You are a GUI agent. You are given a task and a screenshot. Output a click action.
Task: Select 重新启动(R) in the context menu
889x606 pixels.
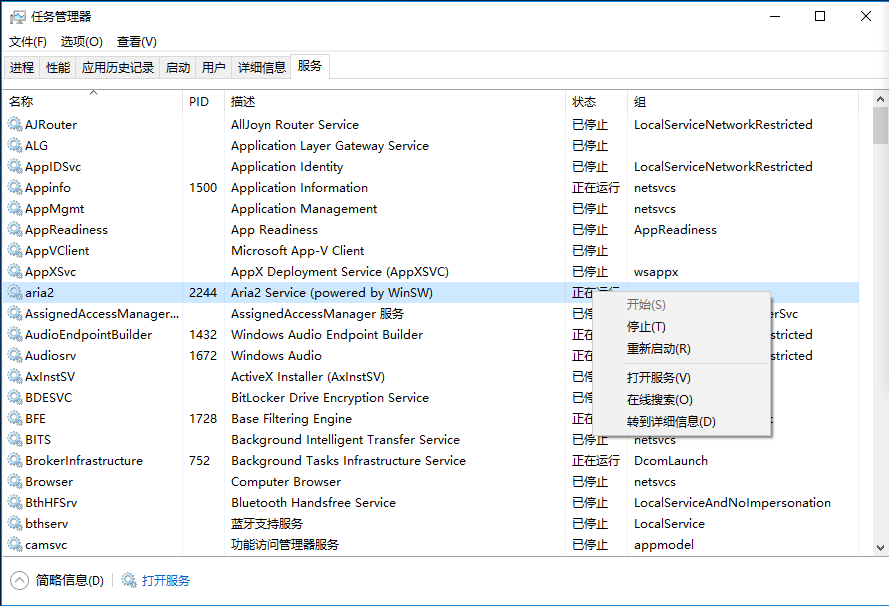point(658,349)
